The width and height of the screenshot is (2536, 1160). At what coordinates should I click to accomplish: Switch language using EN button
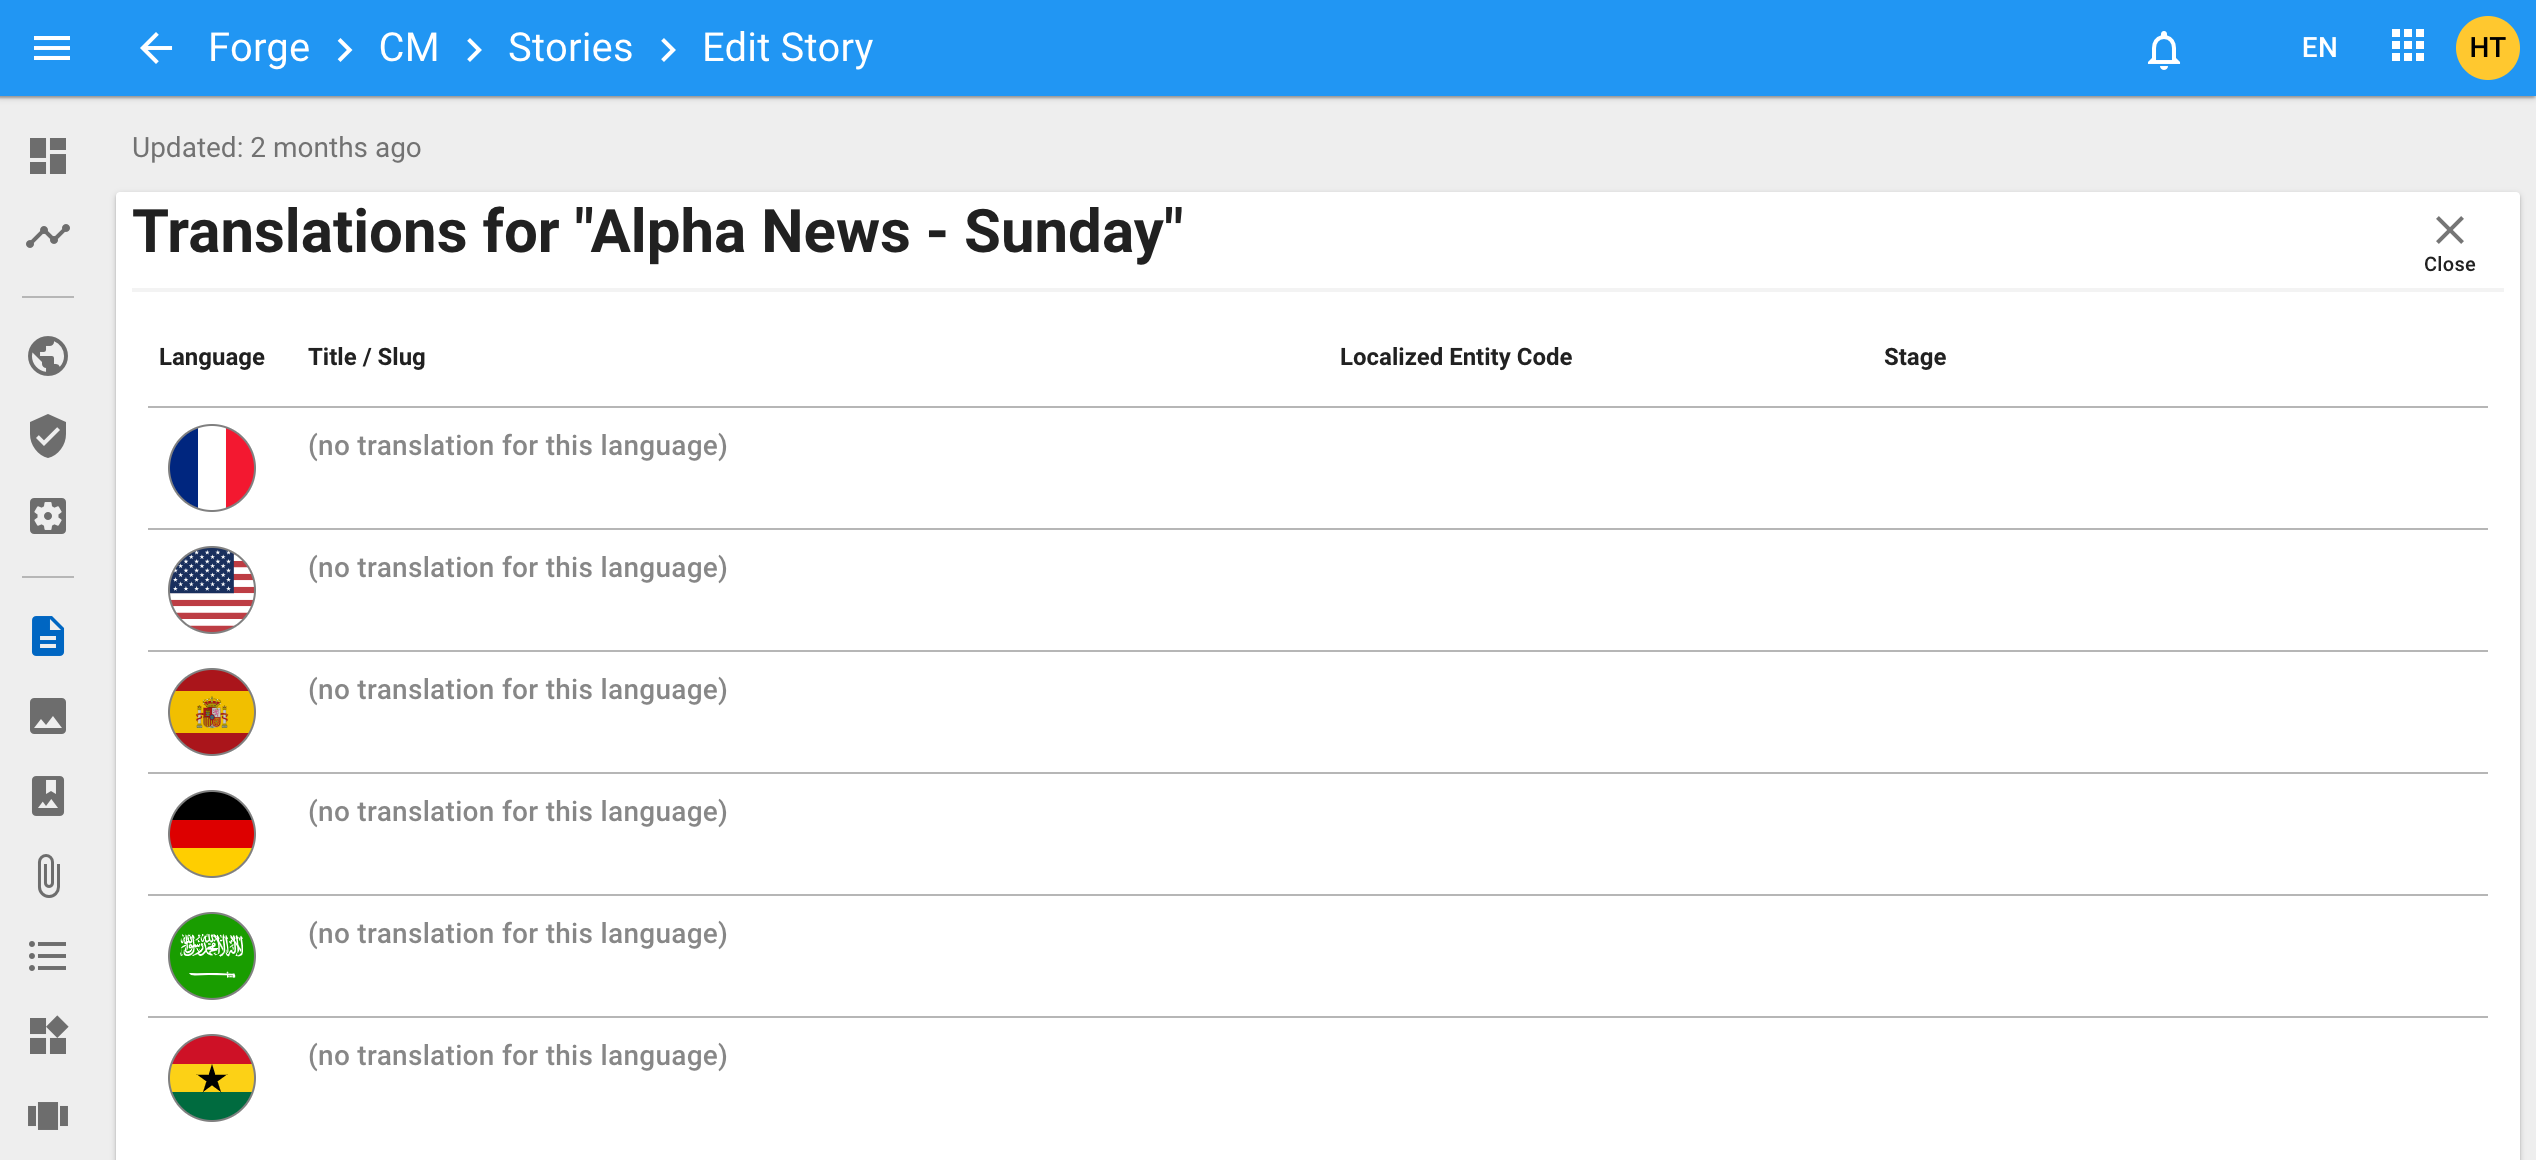pos(2319,48)
